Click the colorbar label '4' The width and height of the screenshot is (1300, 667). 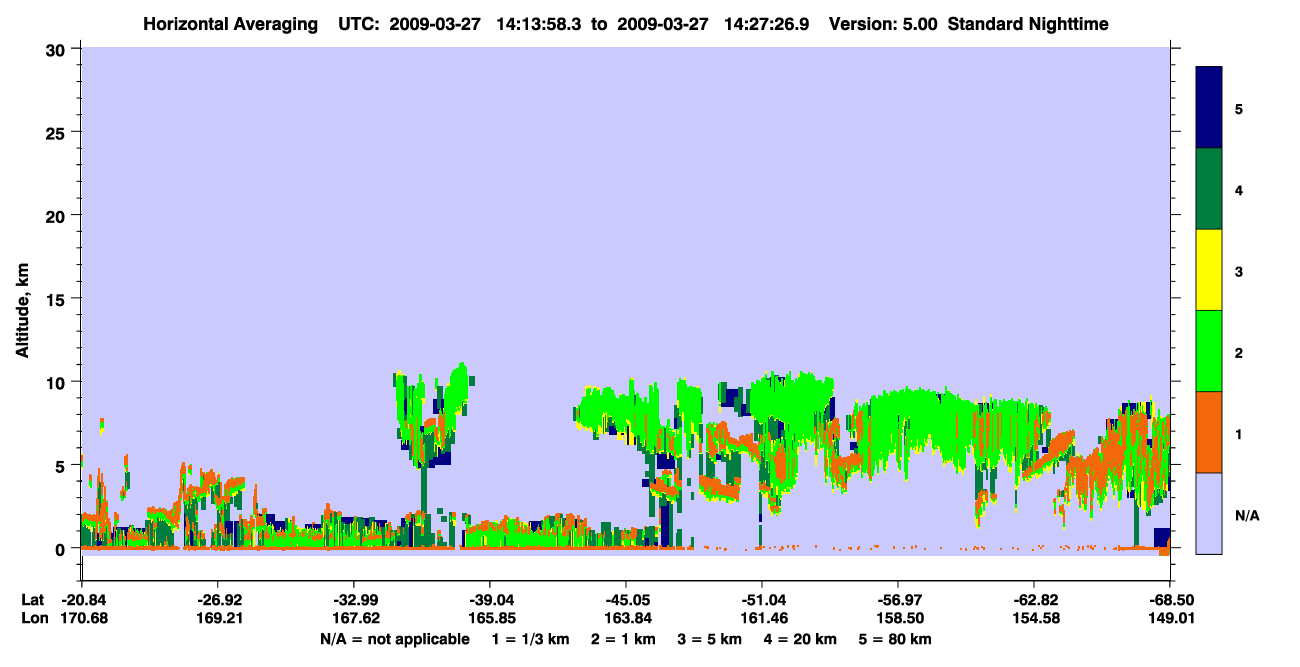pyautogui.click(x=1239, y=190)
